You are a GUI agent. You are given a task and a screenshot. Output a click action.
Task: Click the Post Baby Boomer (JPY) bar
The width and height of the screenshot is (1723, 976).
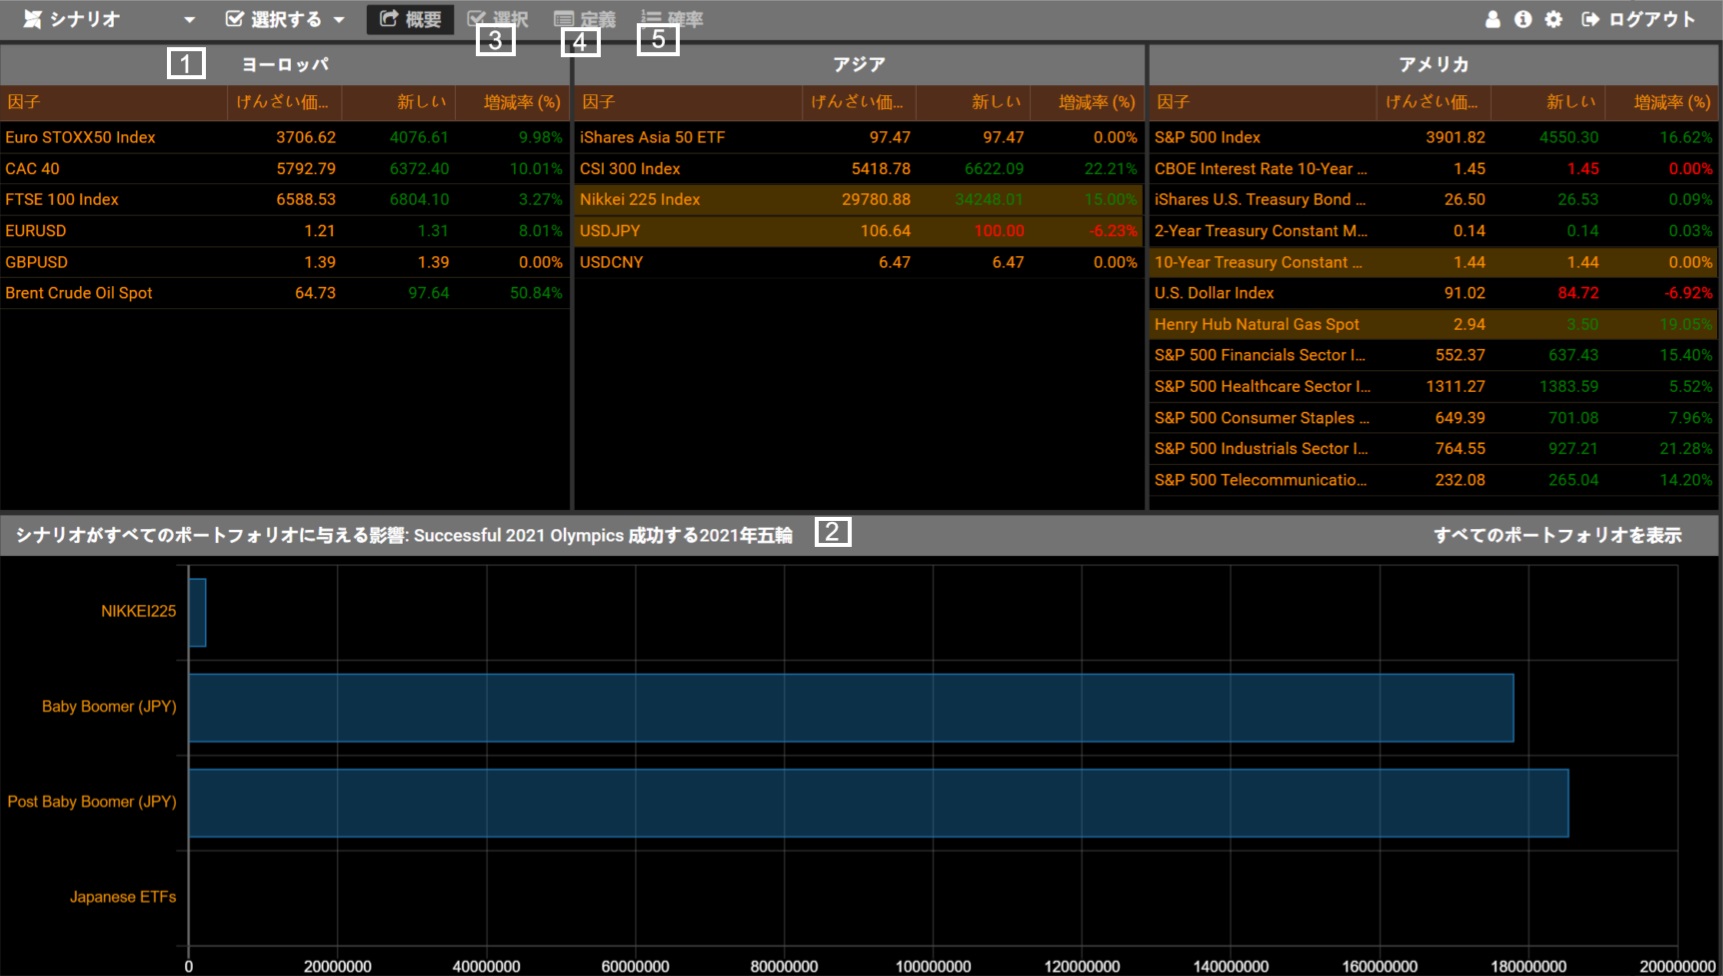point(878,803)
